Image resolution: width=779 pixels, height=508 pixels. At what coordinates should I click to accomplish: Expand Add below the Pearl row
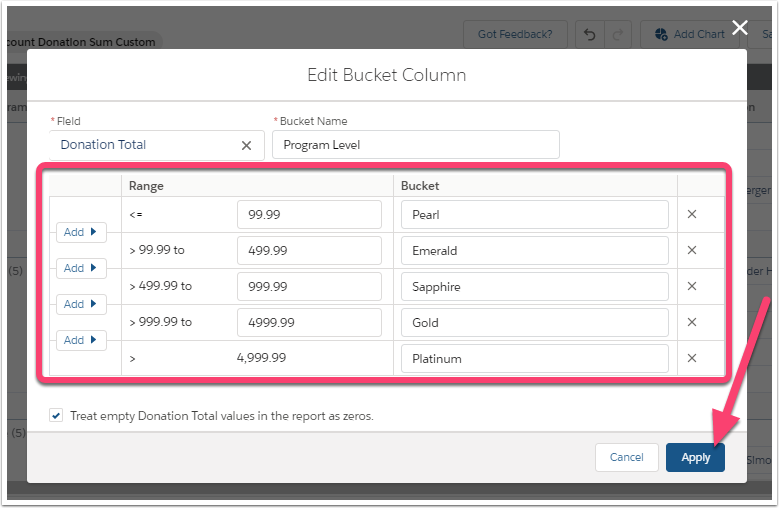tap(81, 232)
